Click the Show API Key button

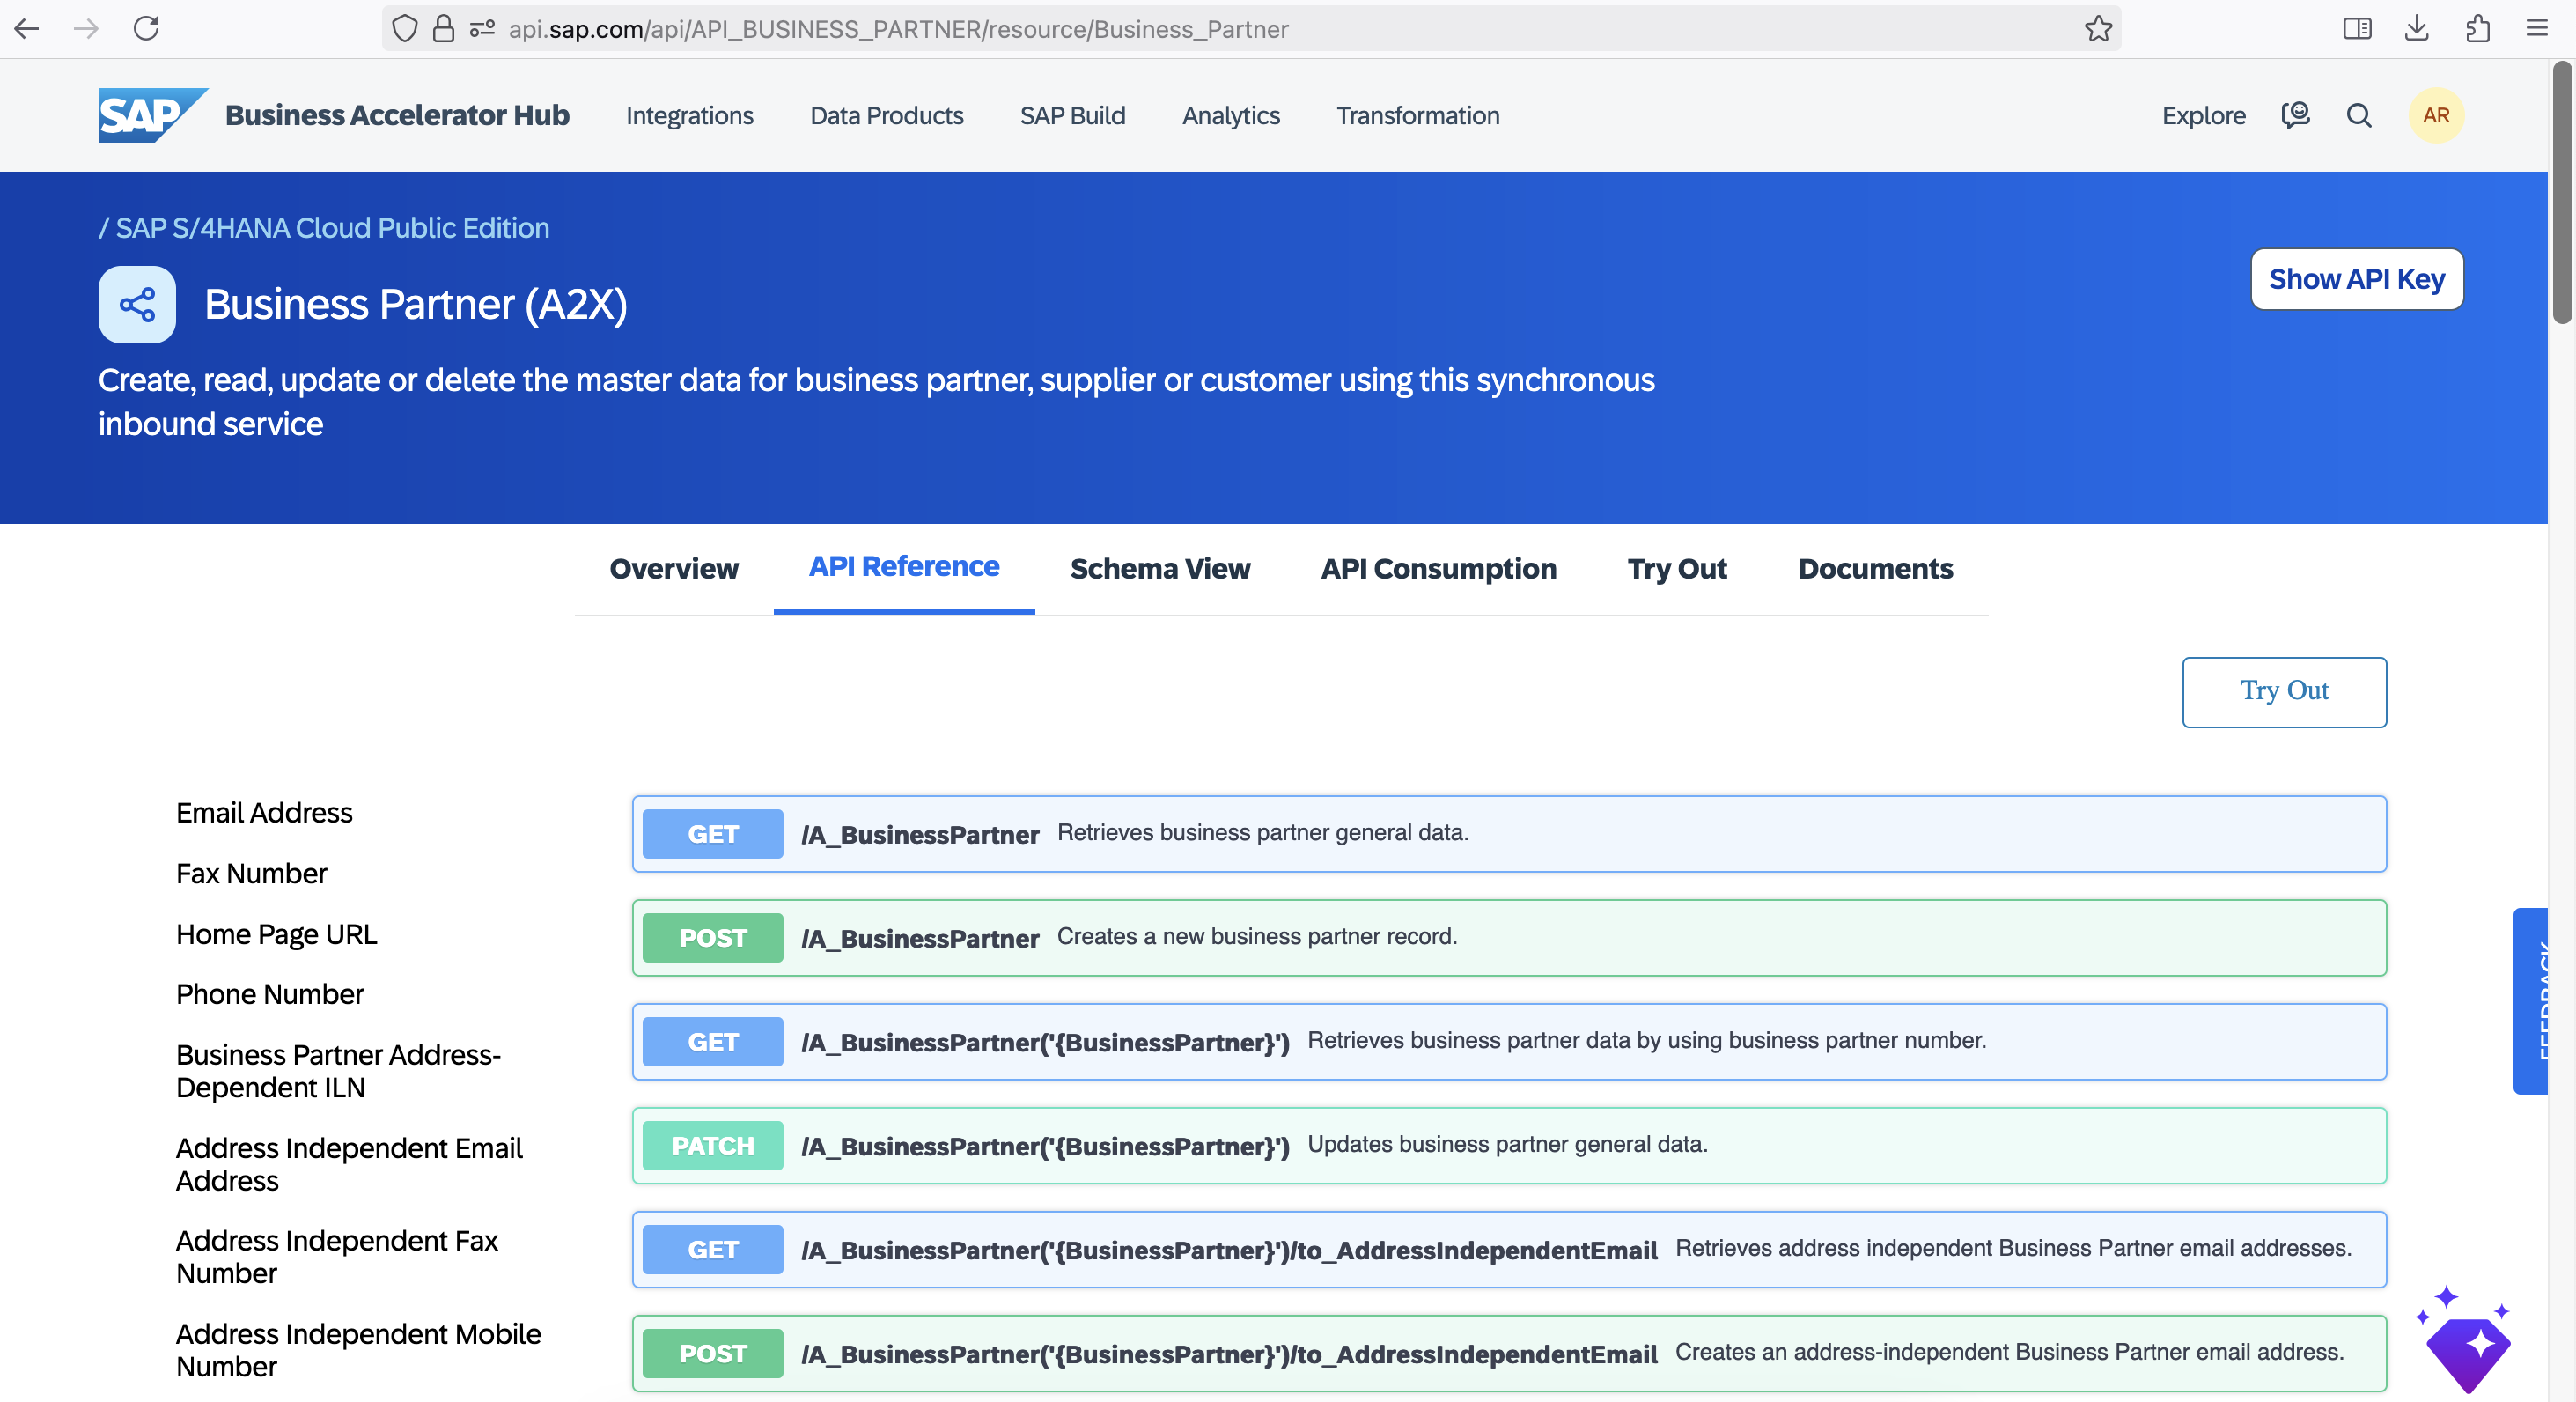pyautogui.click(x=2357, y=279)
